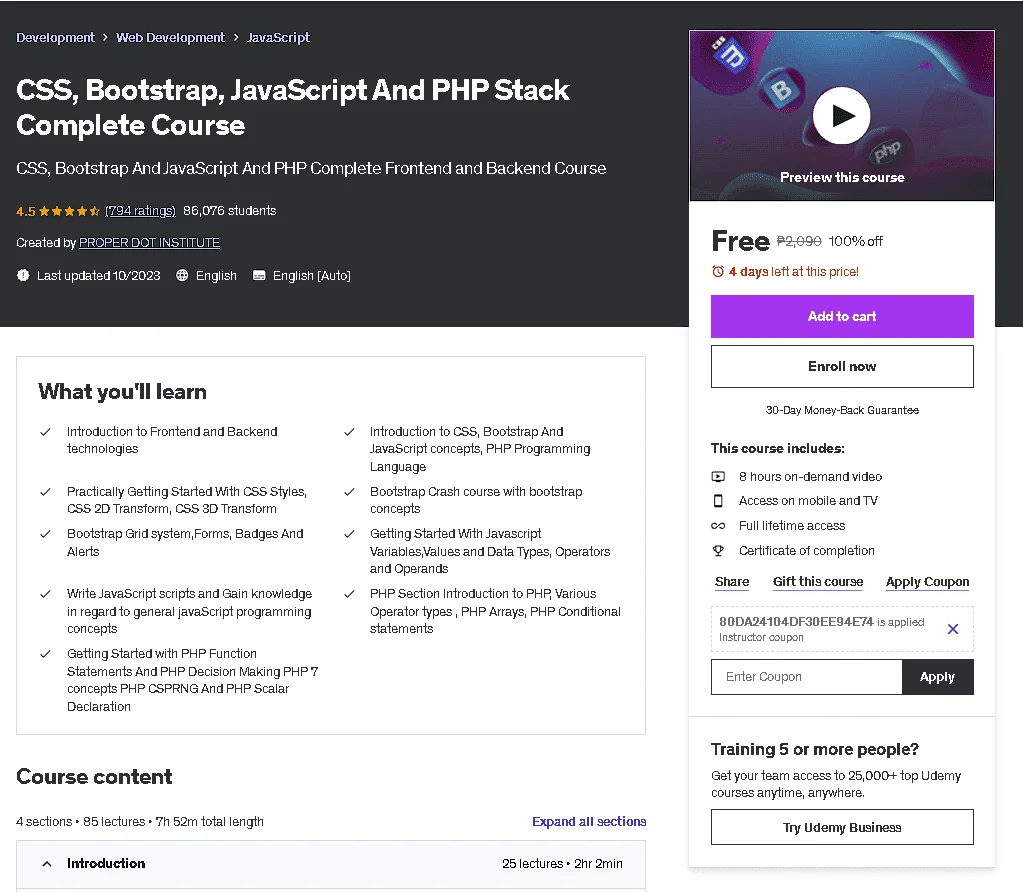
Task: Click the globe language icon
Action: 182,275
